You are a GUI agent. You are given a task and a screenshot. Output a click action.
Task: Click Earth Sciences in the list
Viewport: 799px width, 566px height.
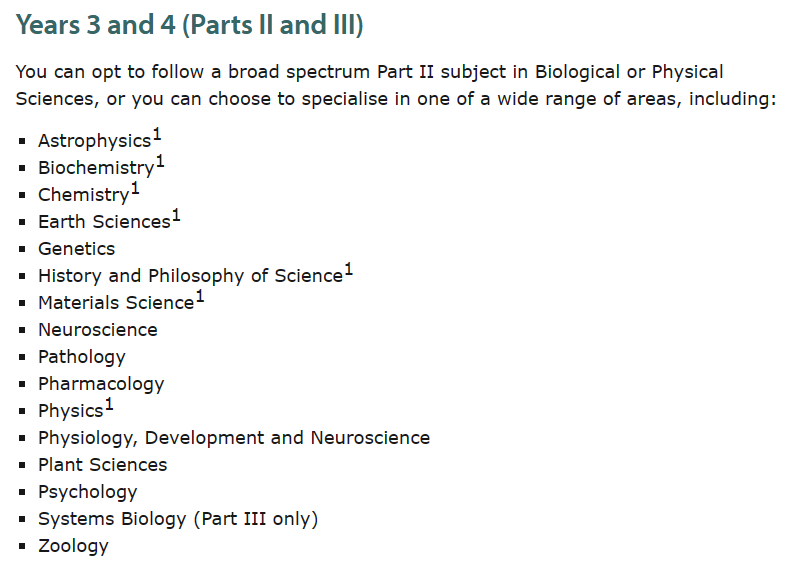point(104,222)
